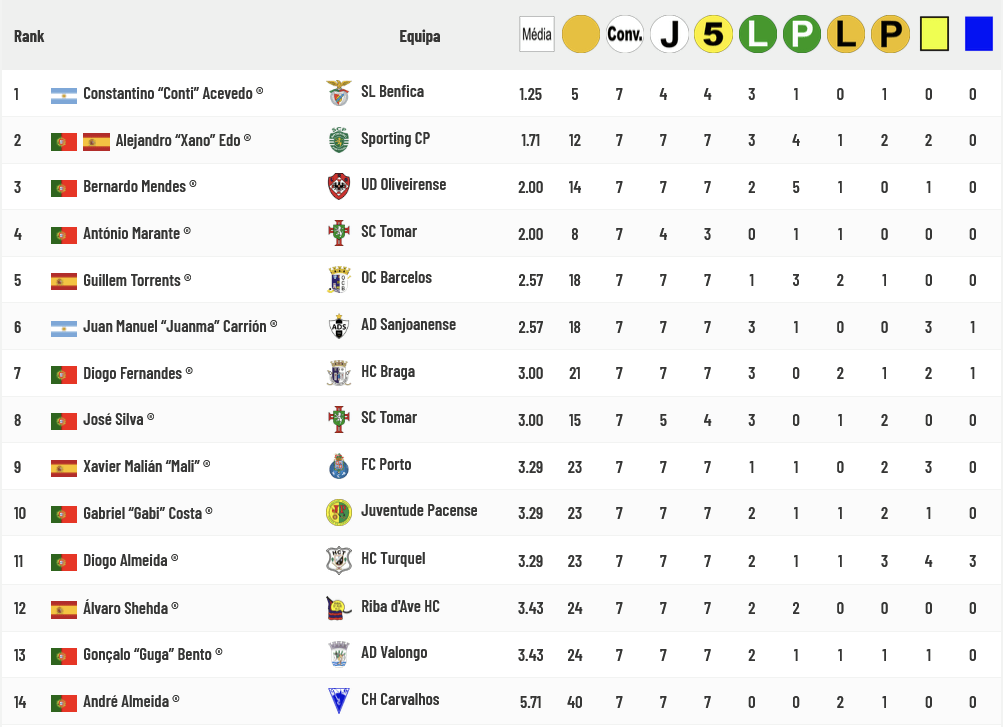The image size is (1003, 727).
Task: Open Xavier Malián "Mali" player page
Action: [141, 467]
